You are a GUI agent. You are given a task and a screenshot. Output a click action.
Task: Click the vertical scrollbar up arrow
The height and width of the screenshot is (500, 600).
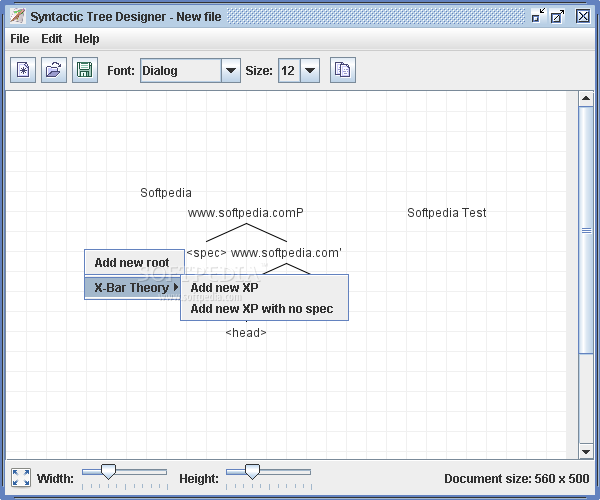tap(585, 99)
